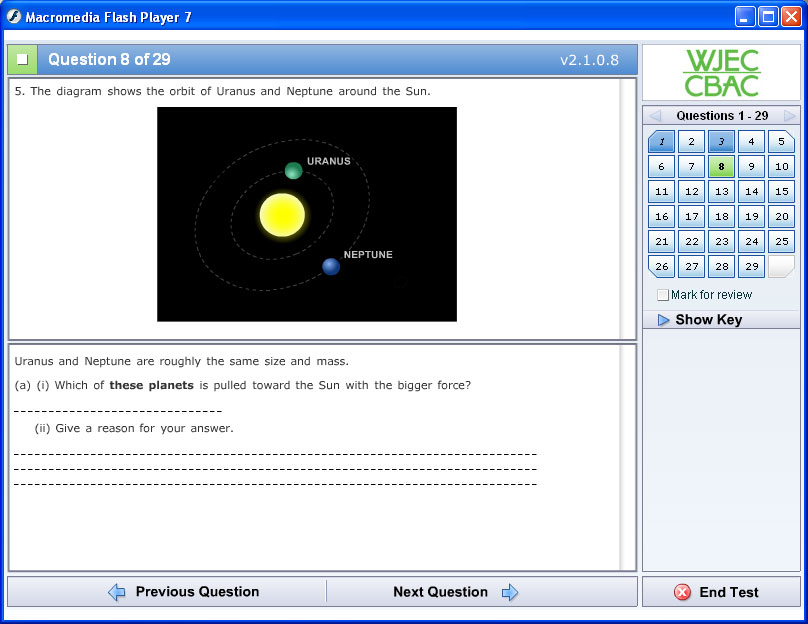Show next question range with right arrow
Image resolution: width=808 pixels, height=624 pixels.
tap(789, 115)
